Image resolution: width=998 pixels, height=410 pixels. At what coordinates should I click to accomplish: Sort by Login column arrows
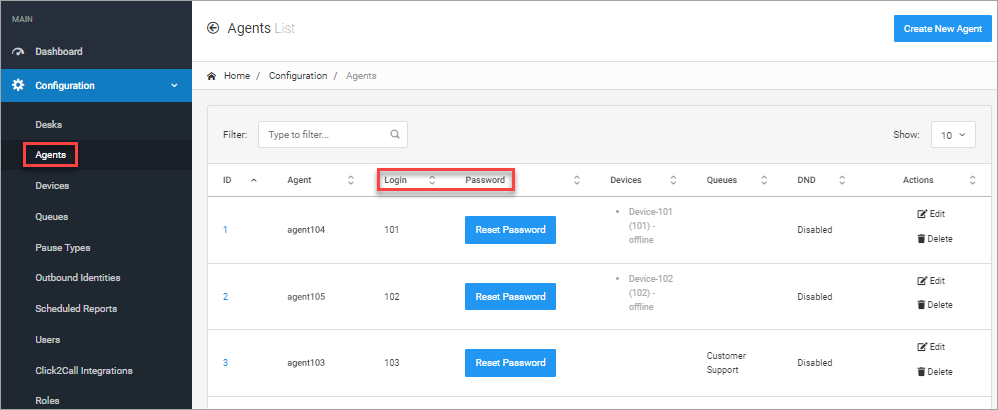tap(432, 180)
